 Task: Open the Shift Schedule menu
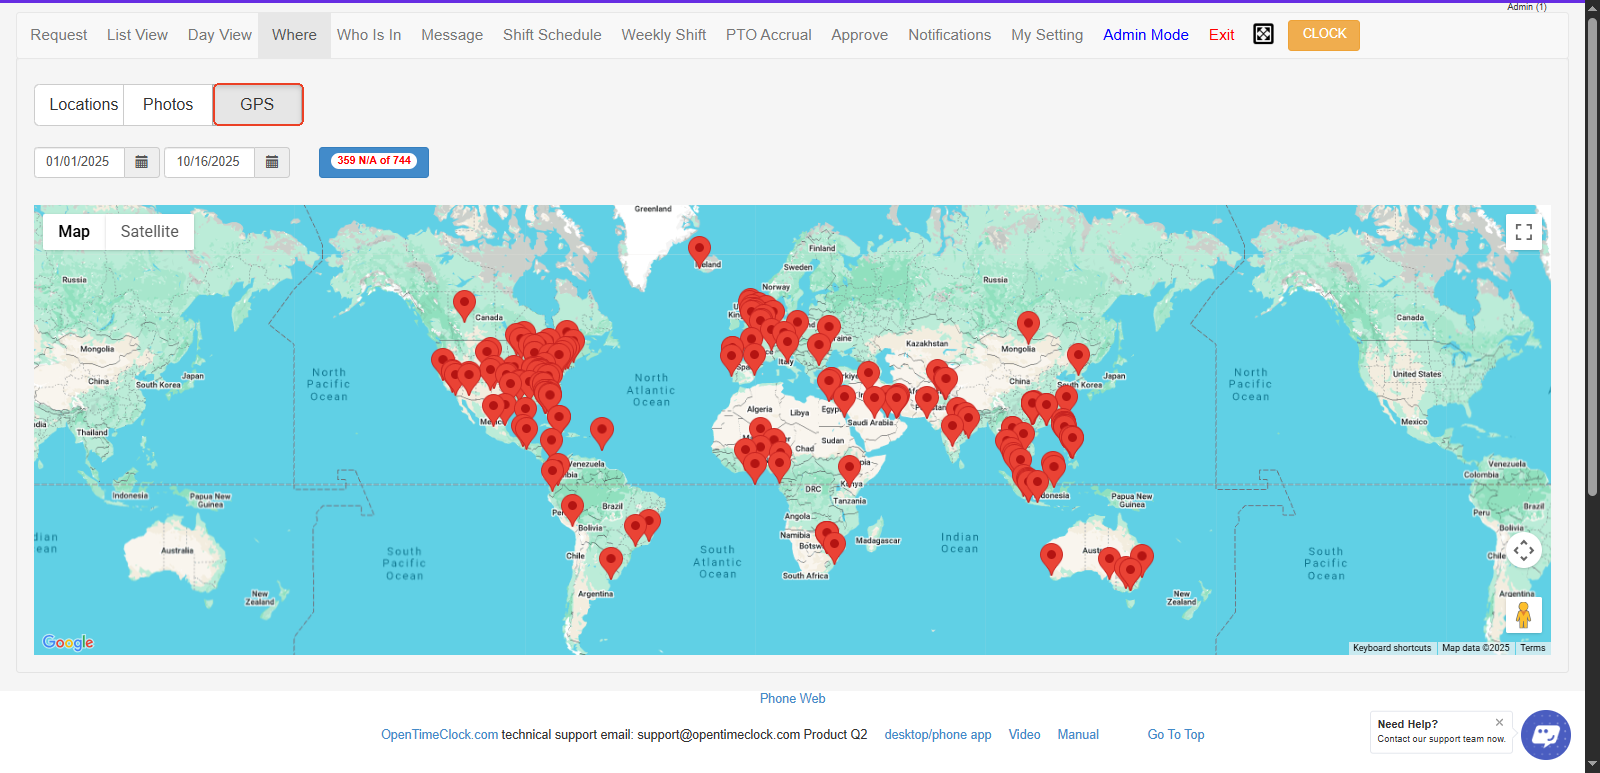[552, 35]
